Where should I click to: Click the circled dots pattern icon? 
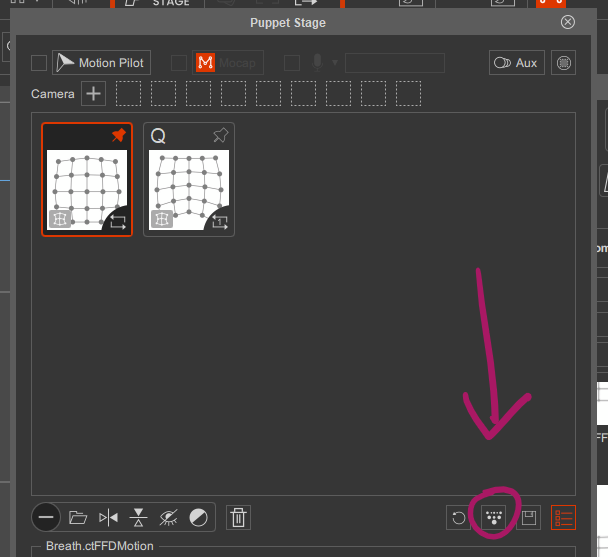click(493, 517)
